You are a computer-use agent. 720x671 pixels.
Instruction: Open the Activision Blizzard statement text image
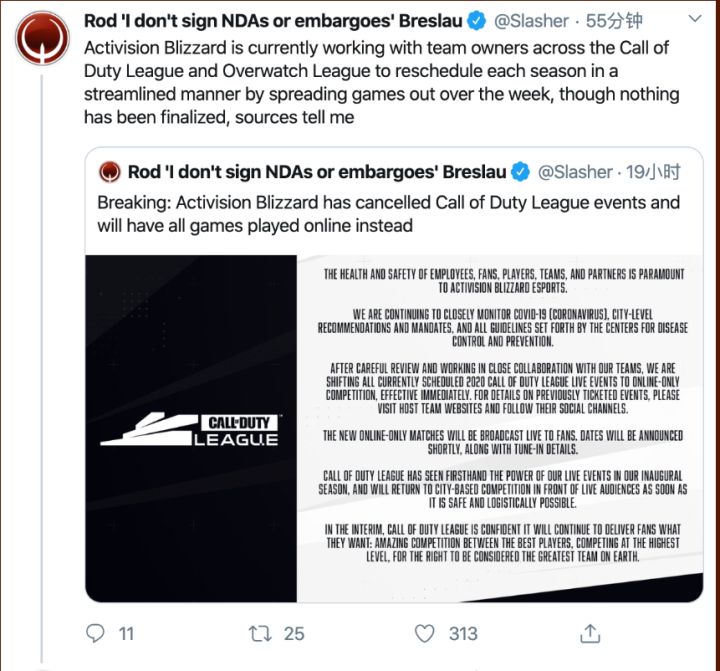[x=502, y=415]
